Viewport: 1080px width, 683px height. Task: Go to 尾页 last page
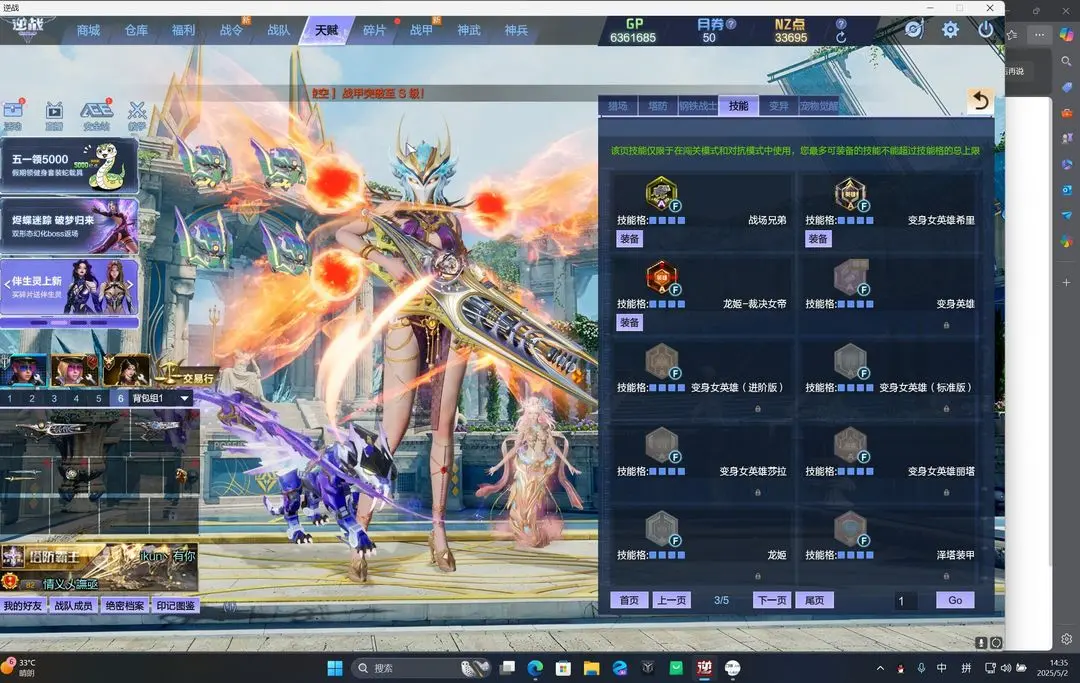click(x=814, y=600)
